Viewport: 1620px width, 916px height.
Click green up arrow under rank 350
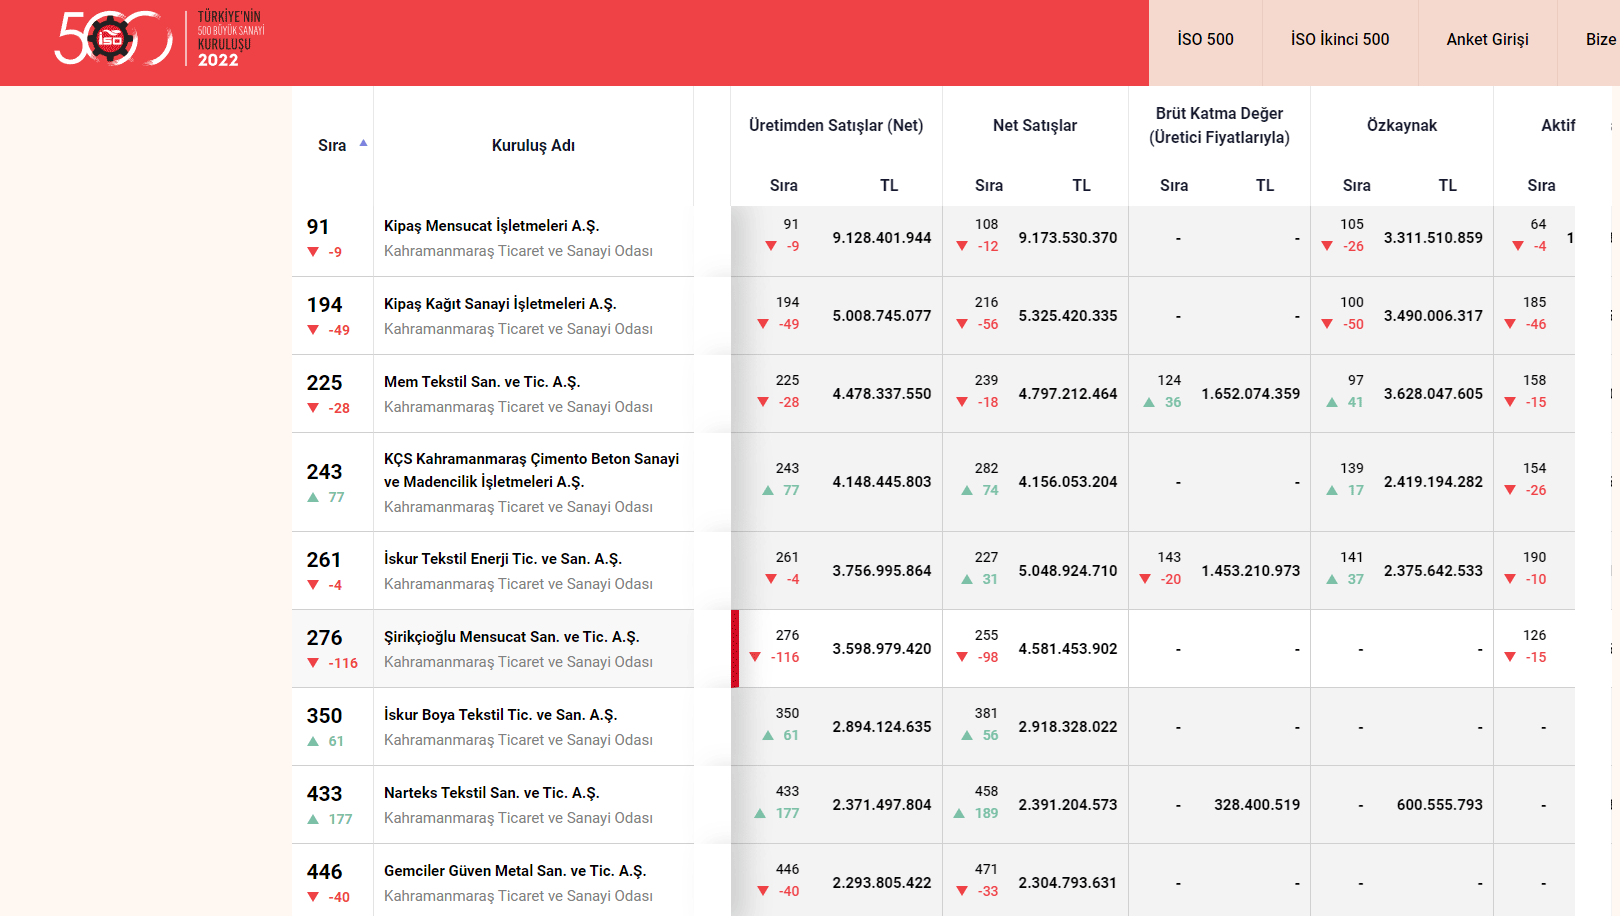[x=313, y=741]
